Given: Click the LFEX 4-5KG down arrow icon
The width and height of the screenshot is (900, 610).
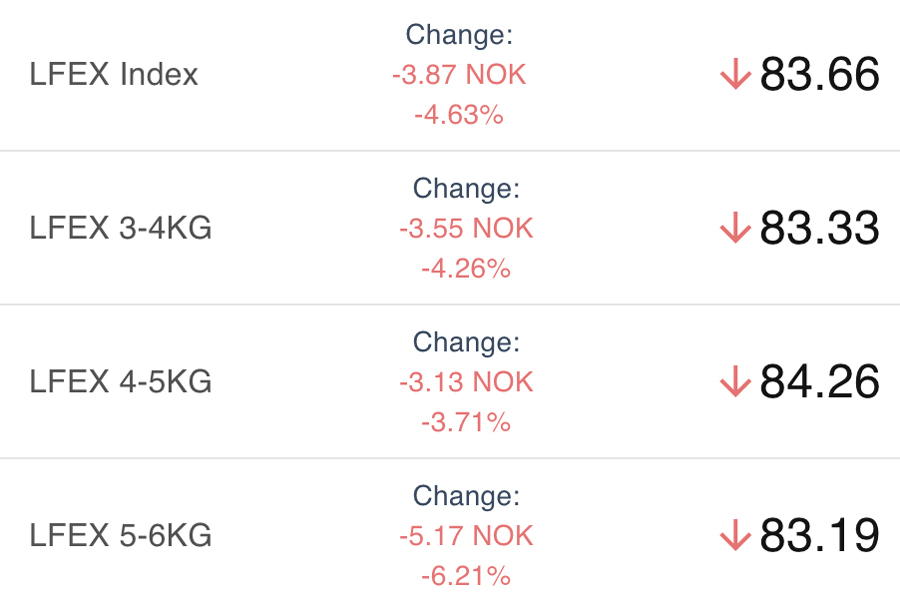Looking at the screenshot, I should 735,382.
